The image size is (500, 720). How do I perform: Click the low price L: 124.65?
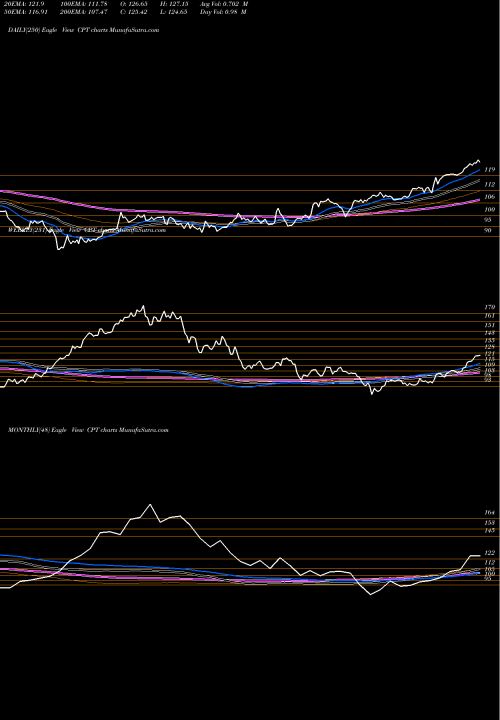coord(175,12)
